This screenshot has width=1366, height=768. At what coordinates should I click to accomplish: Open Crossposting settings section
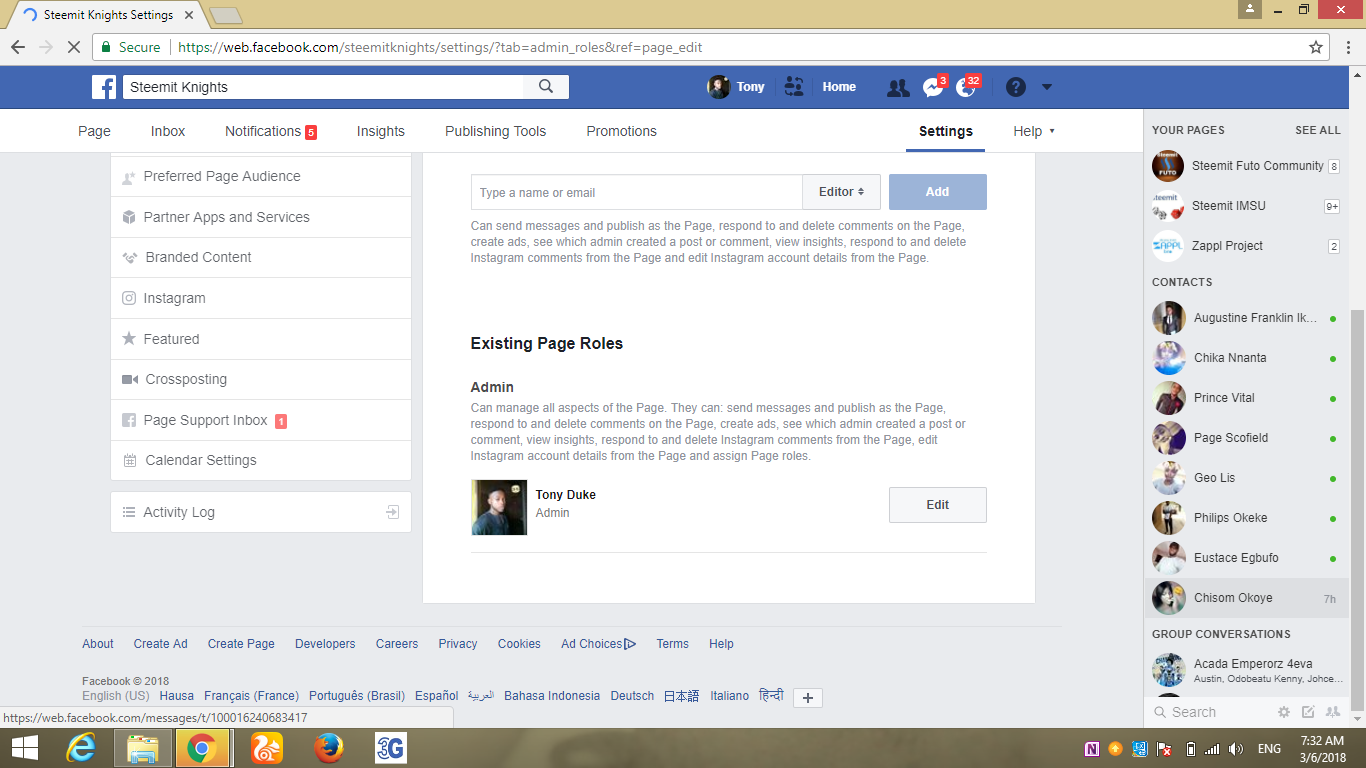point(260,379)
